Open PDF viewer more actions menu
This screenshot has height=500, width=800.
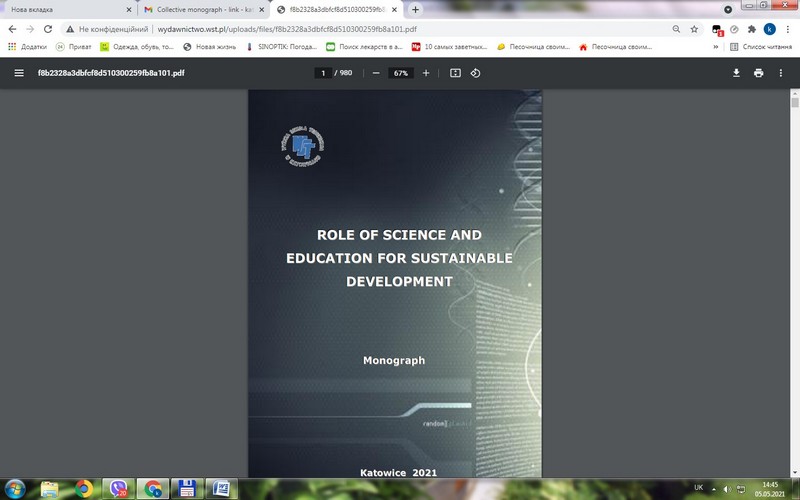[x=782, y=73]
